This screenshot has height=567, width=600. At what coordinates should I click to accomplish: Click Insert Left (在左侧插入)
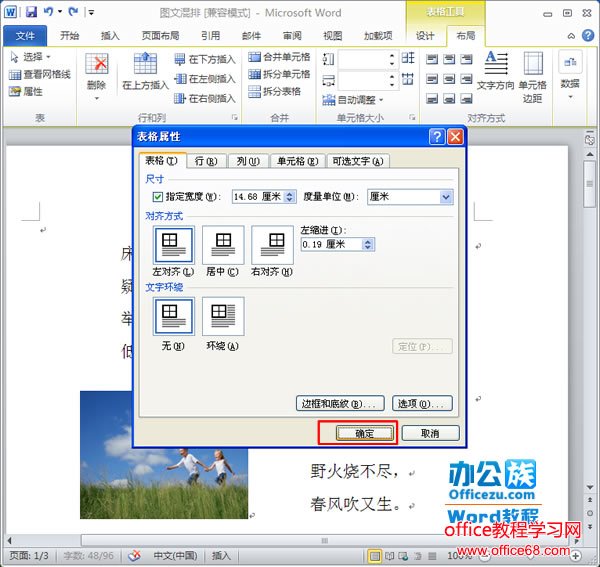[205, 79]
